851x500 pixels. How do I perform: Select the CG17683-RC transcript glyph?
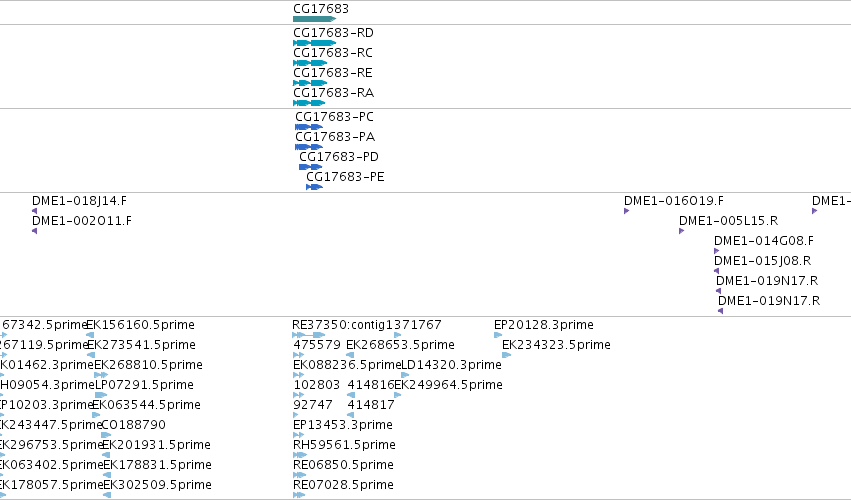[310, 63]
